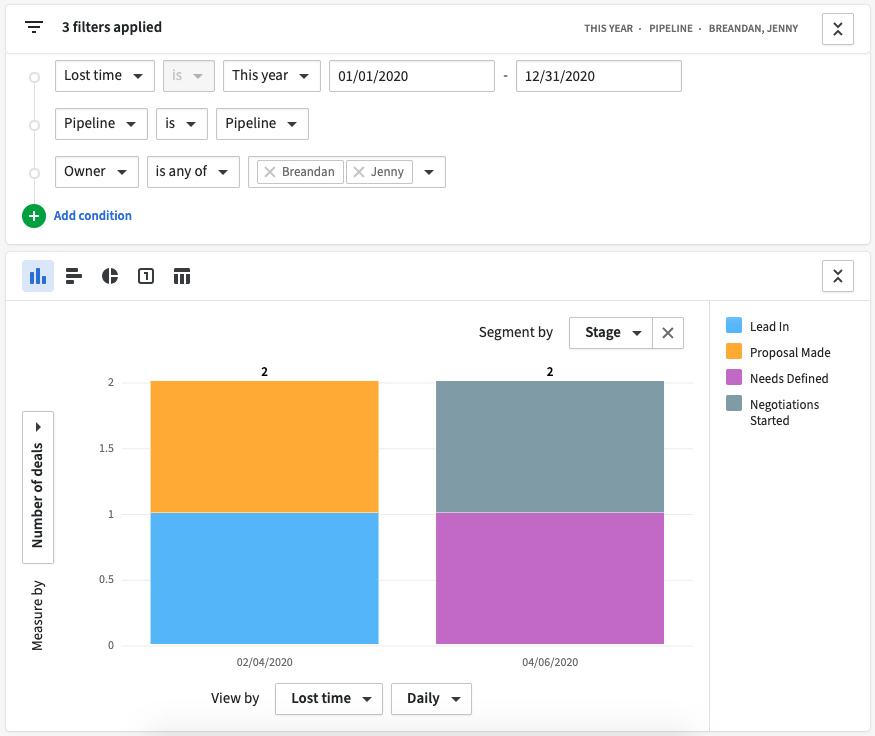The width and height of the screenshot is (875, 736).
Task: Click the gray Negotiations Started bar segment
Action: pyautogui.click(x=550, y=446)
